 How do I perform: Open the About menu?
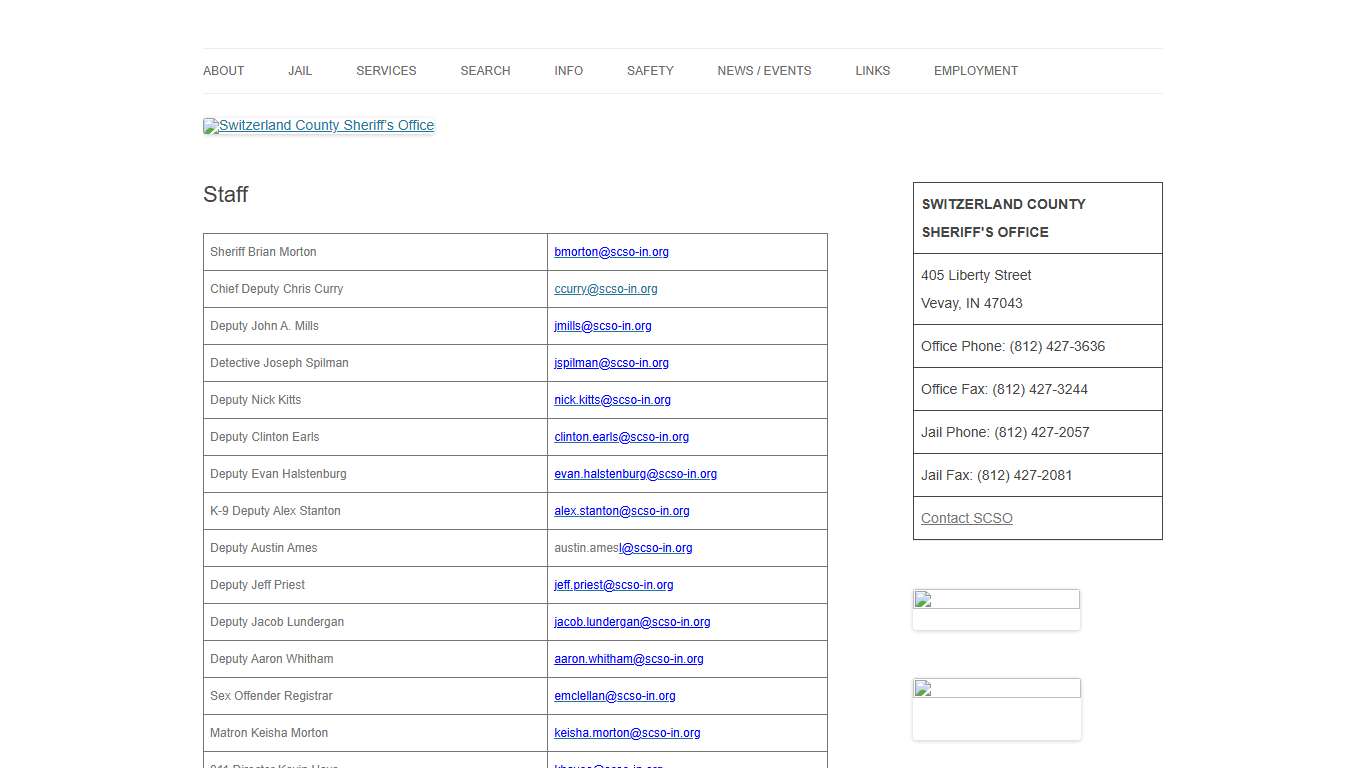coord(223,71)
